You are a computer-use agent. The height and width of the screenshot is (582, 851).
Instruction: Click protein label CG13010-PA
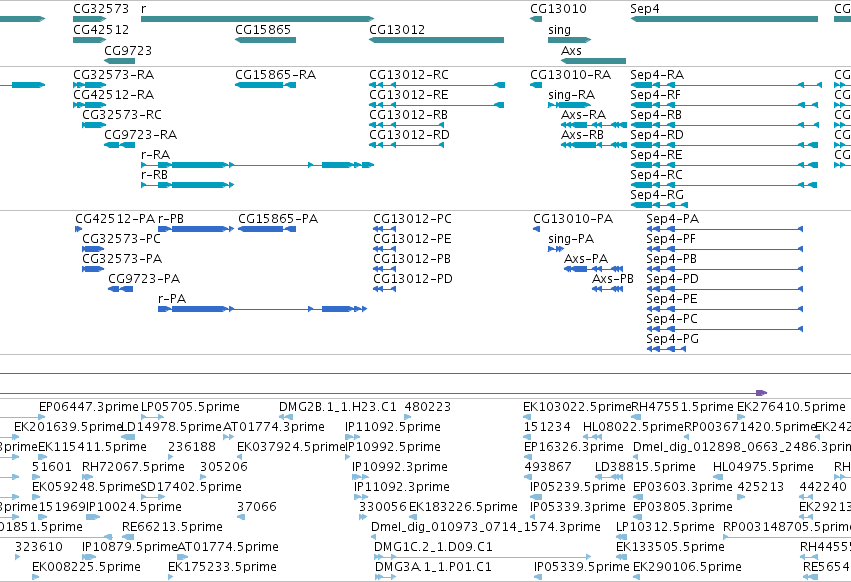pyautogui.click(x=573, y=219)
